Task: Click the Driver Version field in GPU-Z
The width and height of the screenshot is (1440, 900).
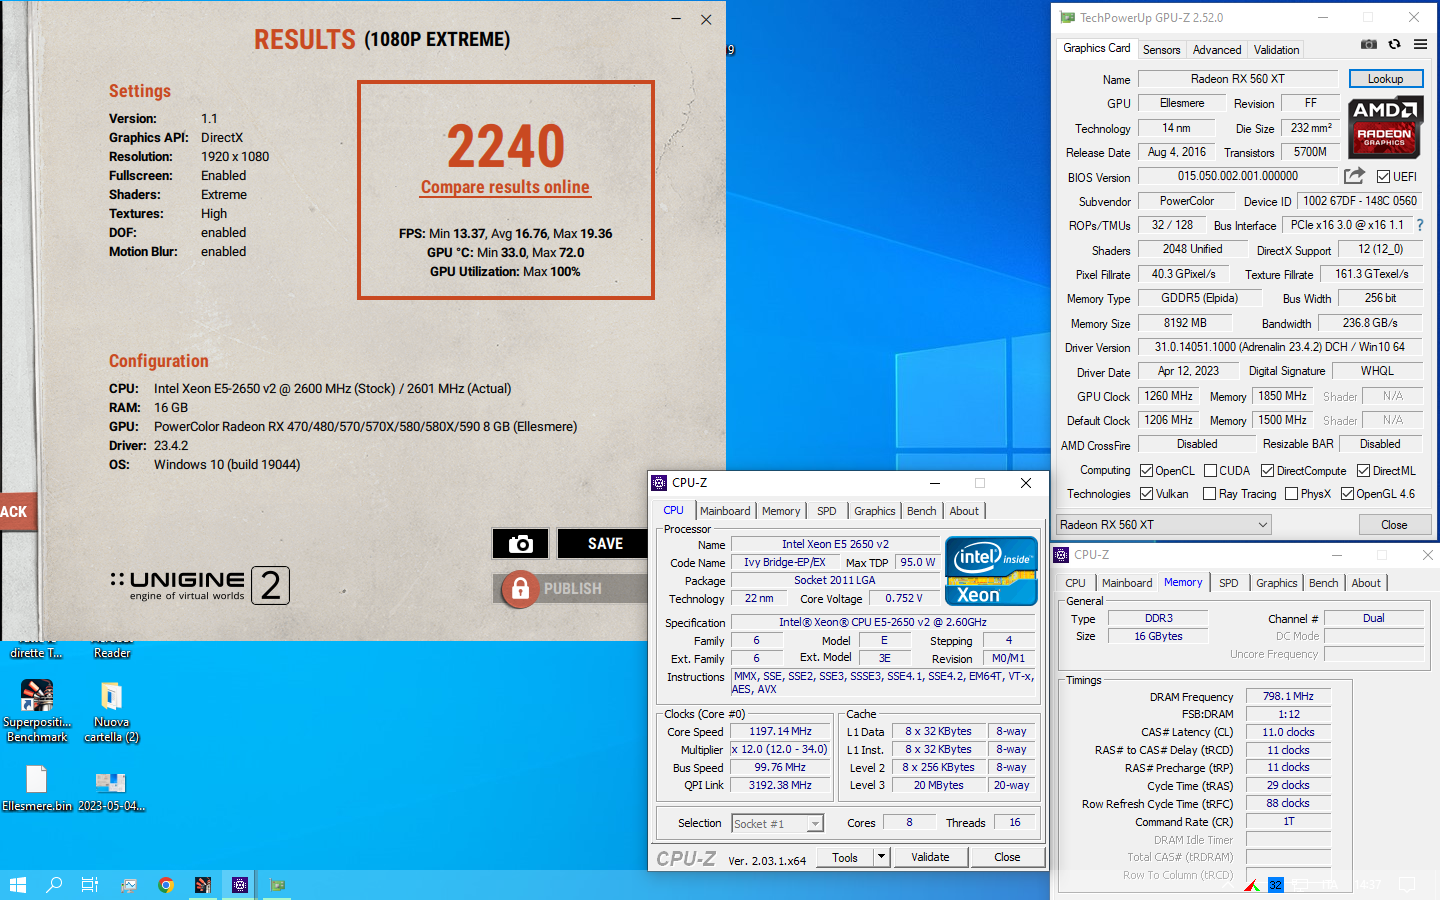Action: 1280,347
